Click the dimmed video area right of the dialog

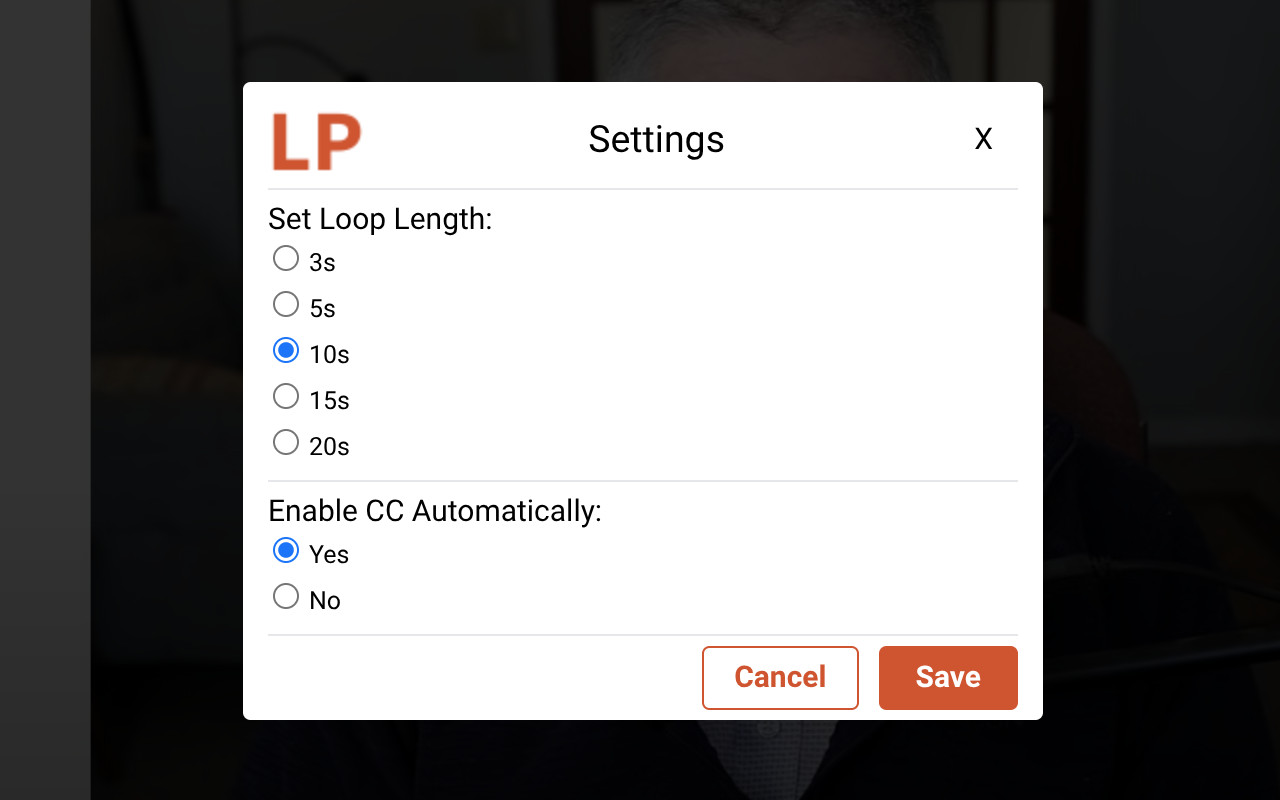[x=1160, y=400]
